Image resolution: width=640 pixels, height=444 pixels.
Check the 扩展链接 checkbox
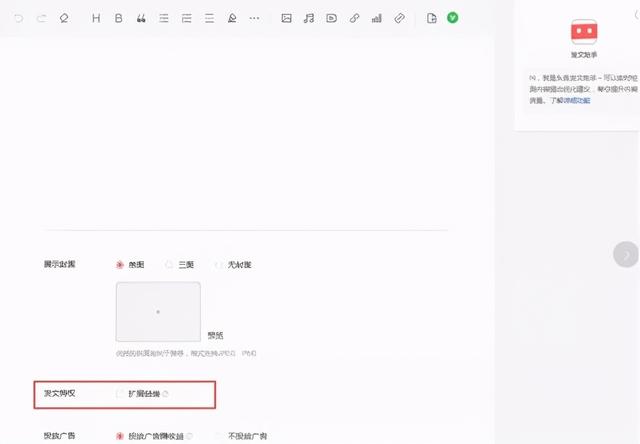pos(121,394)
